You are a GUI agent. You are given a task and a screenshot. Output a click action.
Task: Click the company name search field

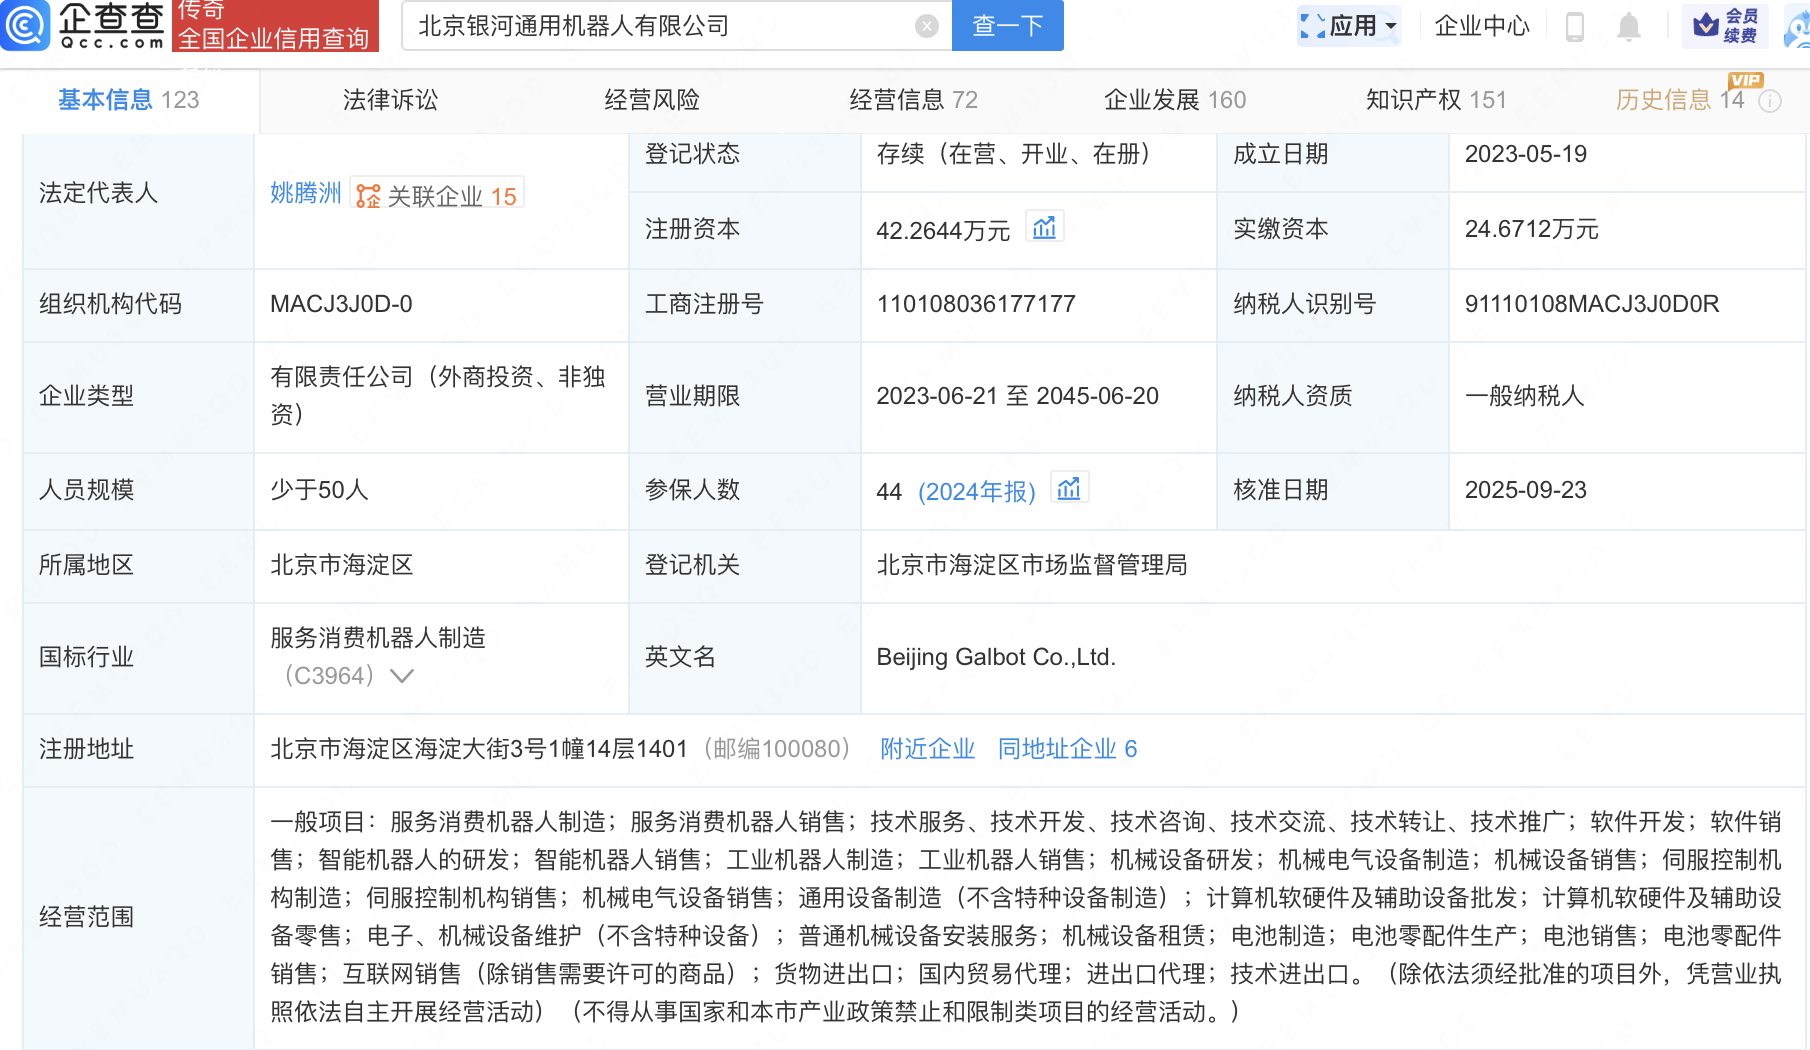pos(660,26)
